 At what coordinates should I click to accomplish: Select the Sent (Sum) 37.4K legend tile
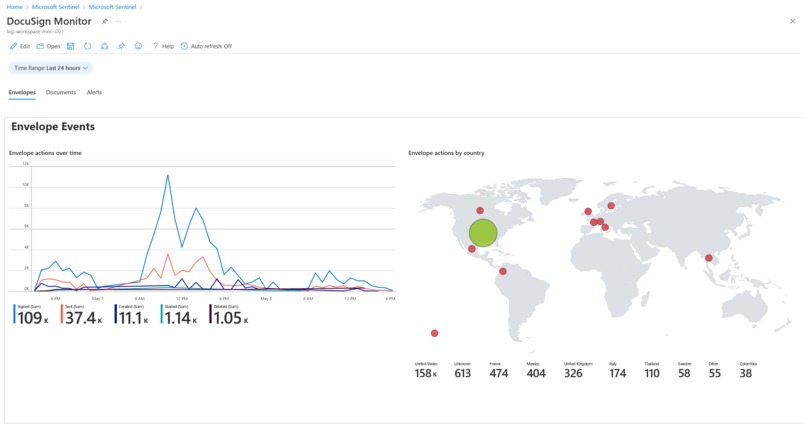[x=82, y=315]
